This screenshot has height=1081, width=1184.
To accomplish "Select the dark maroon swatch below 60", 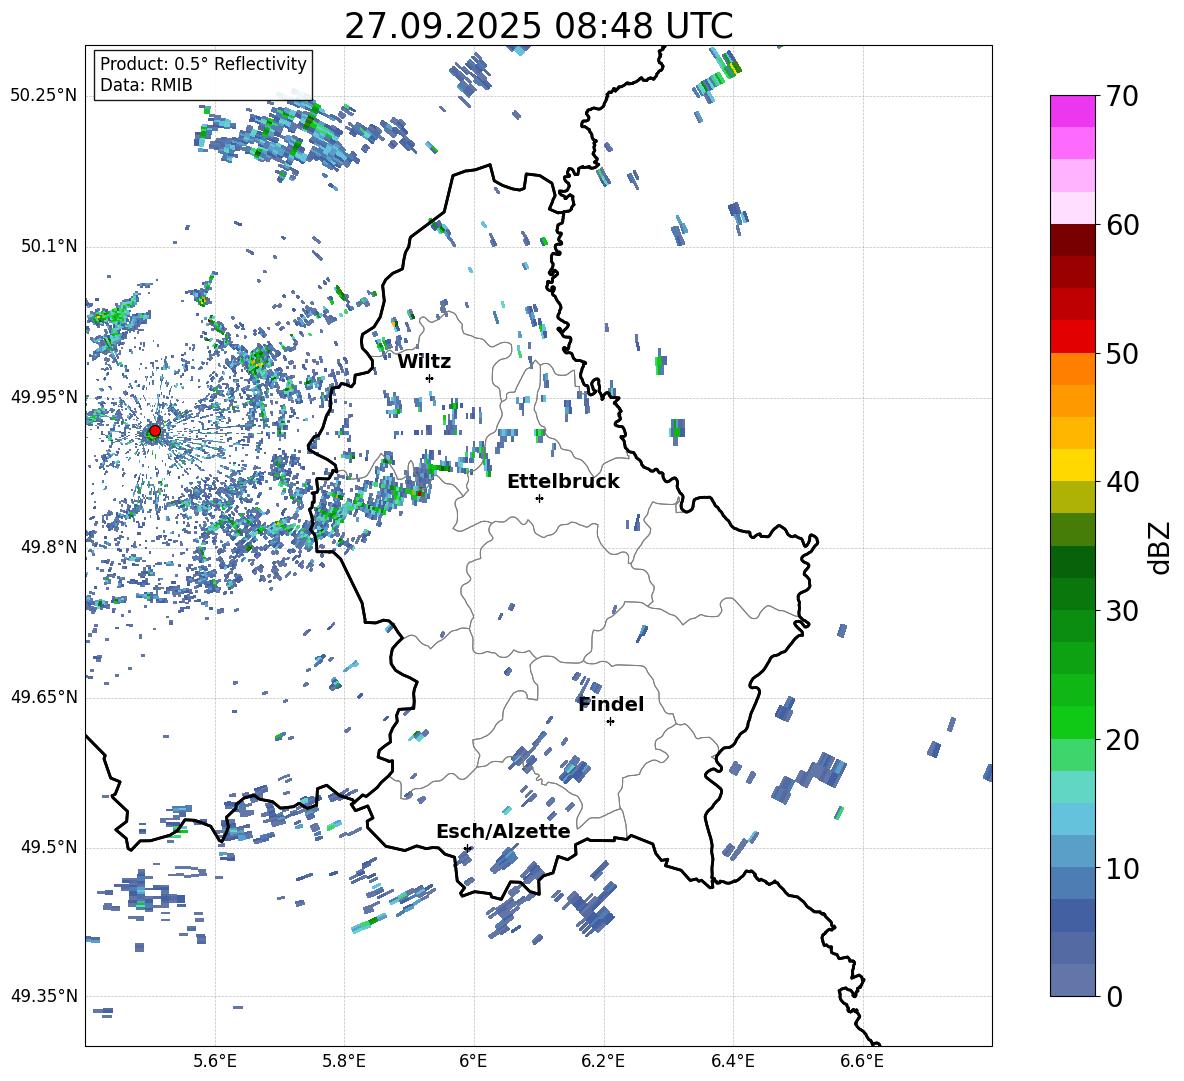I will click(1072, 240).
